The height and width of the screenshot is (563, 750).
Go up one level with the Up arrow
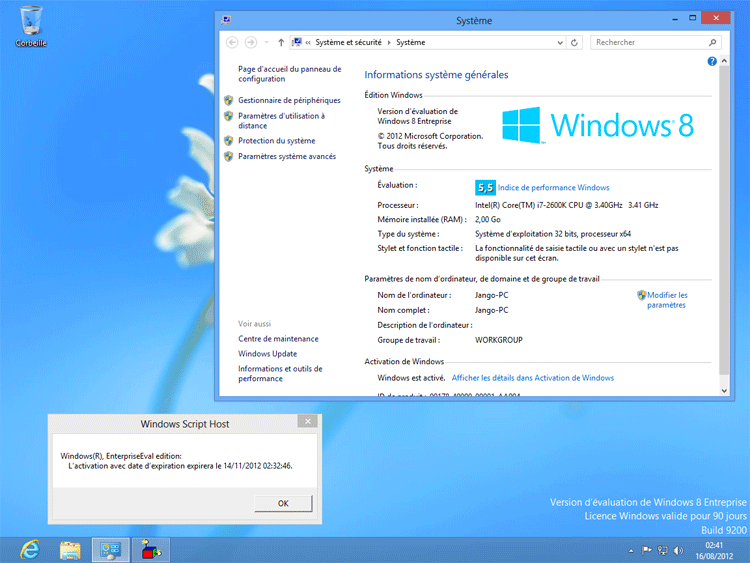tap(281, 43)
